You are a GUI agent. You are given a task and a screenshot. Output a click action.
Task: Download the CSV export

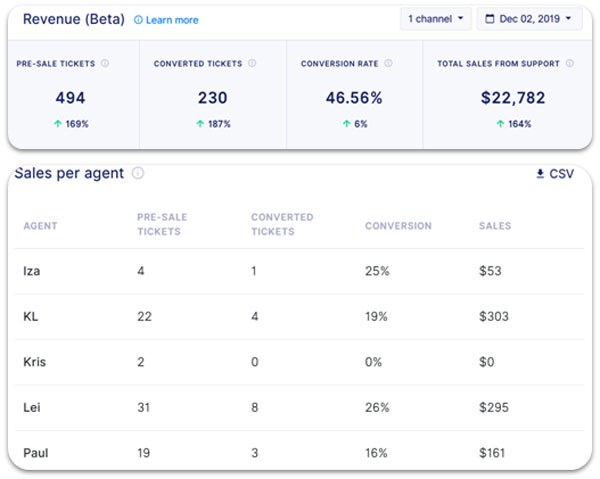coord(555,174)
